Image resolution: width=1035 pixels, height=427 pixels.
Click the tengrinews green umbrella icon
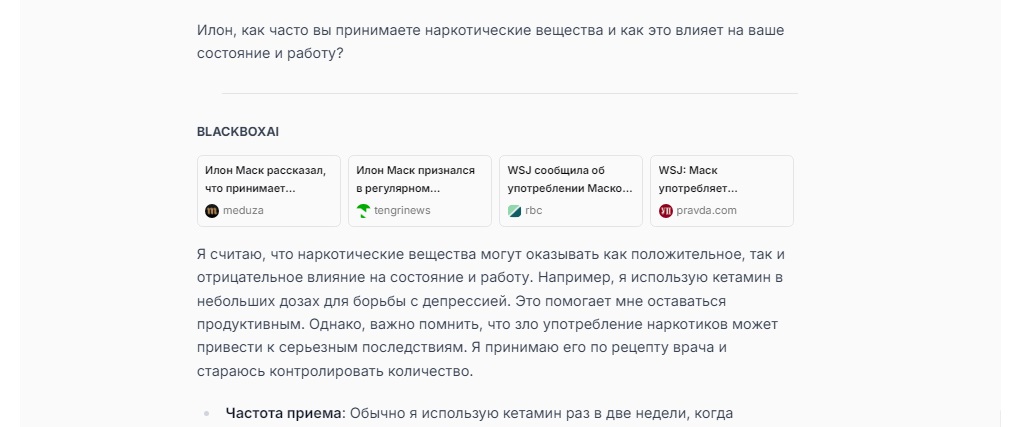[x=363, y=211]
